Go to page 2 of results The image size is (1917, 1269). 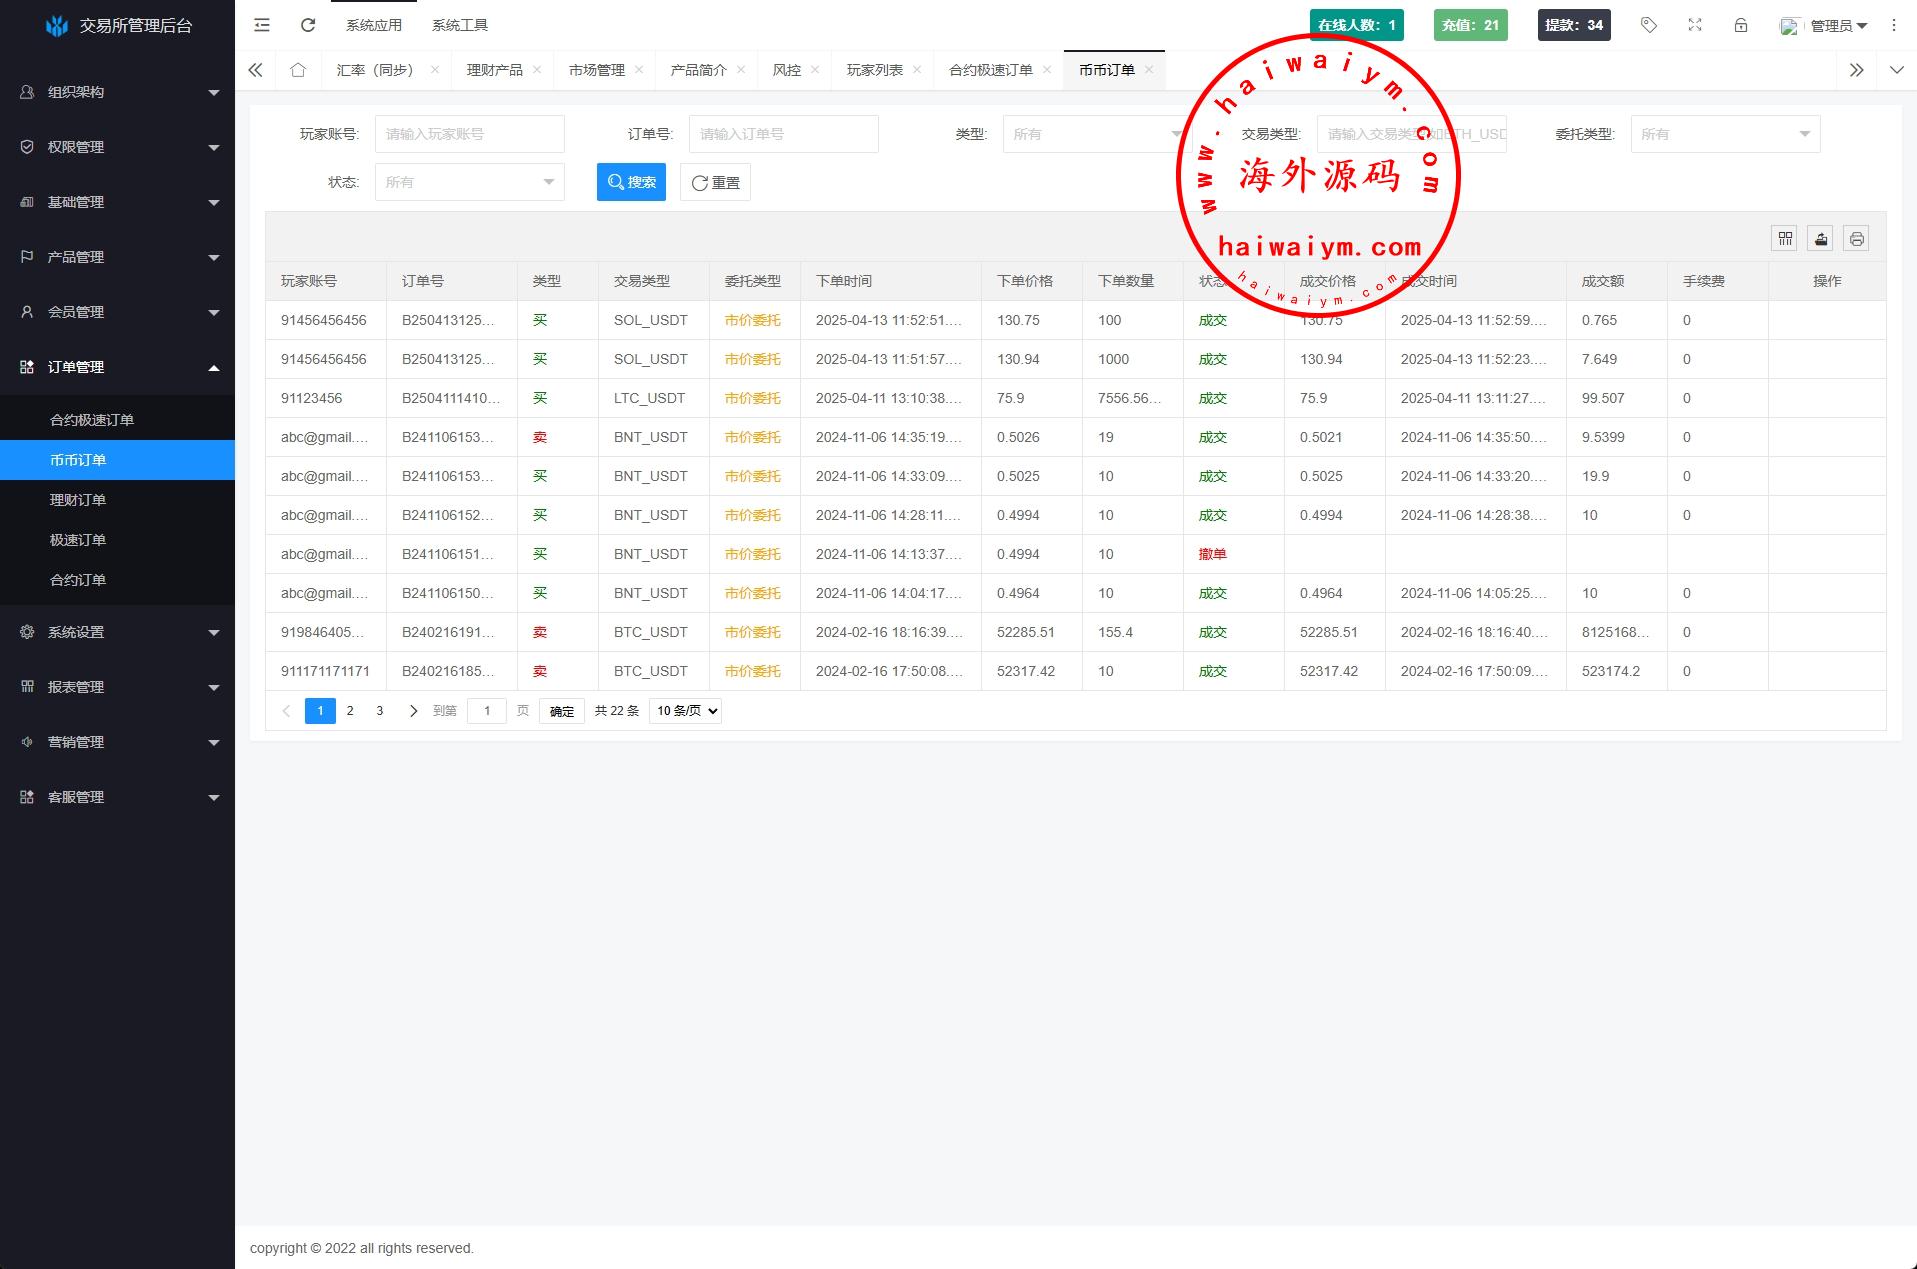coord(350,711)
